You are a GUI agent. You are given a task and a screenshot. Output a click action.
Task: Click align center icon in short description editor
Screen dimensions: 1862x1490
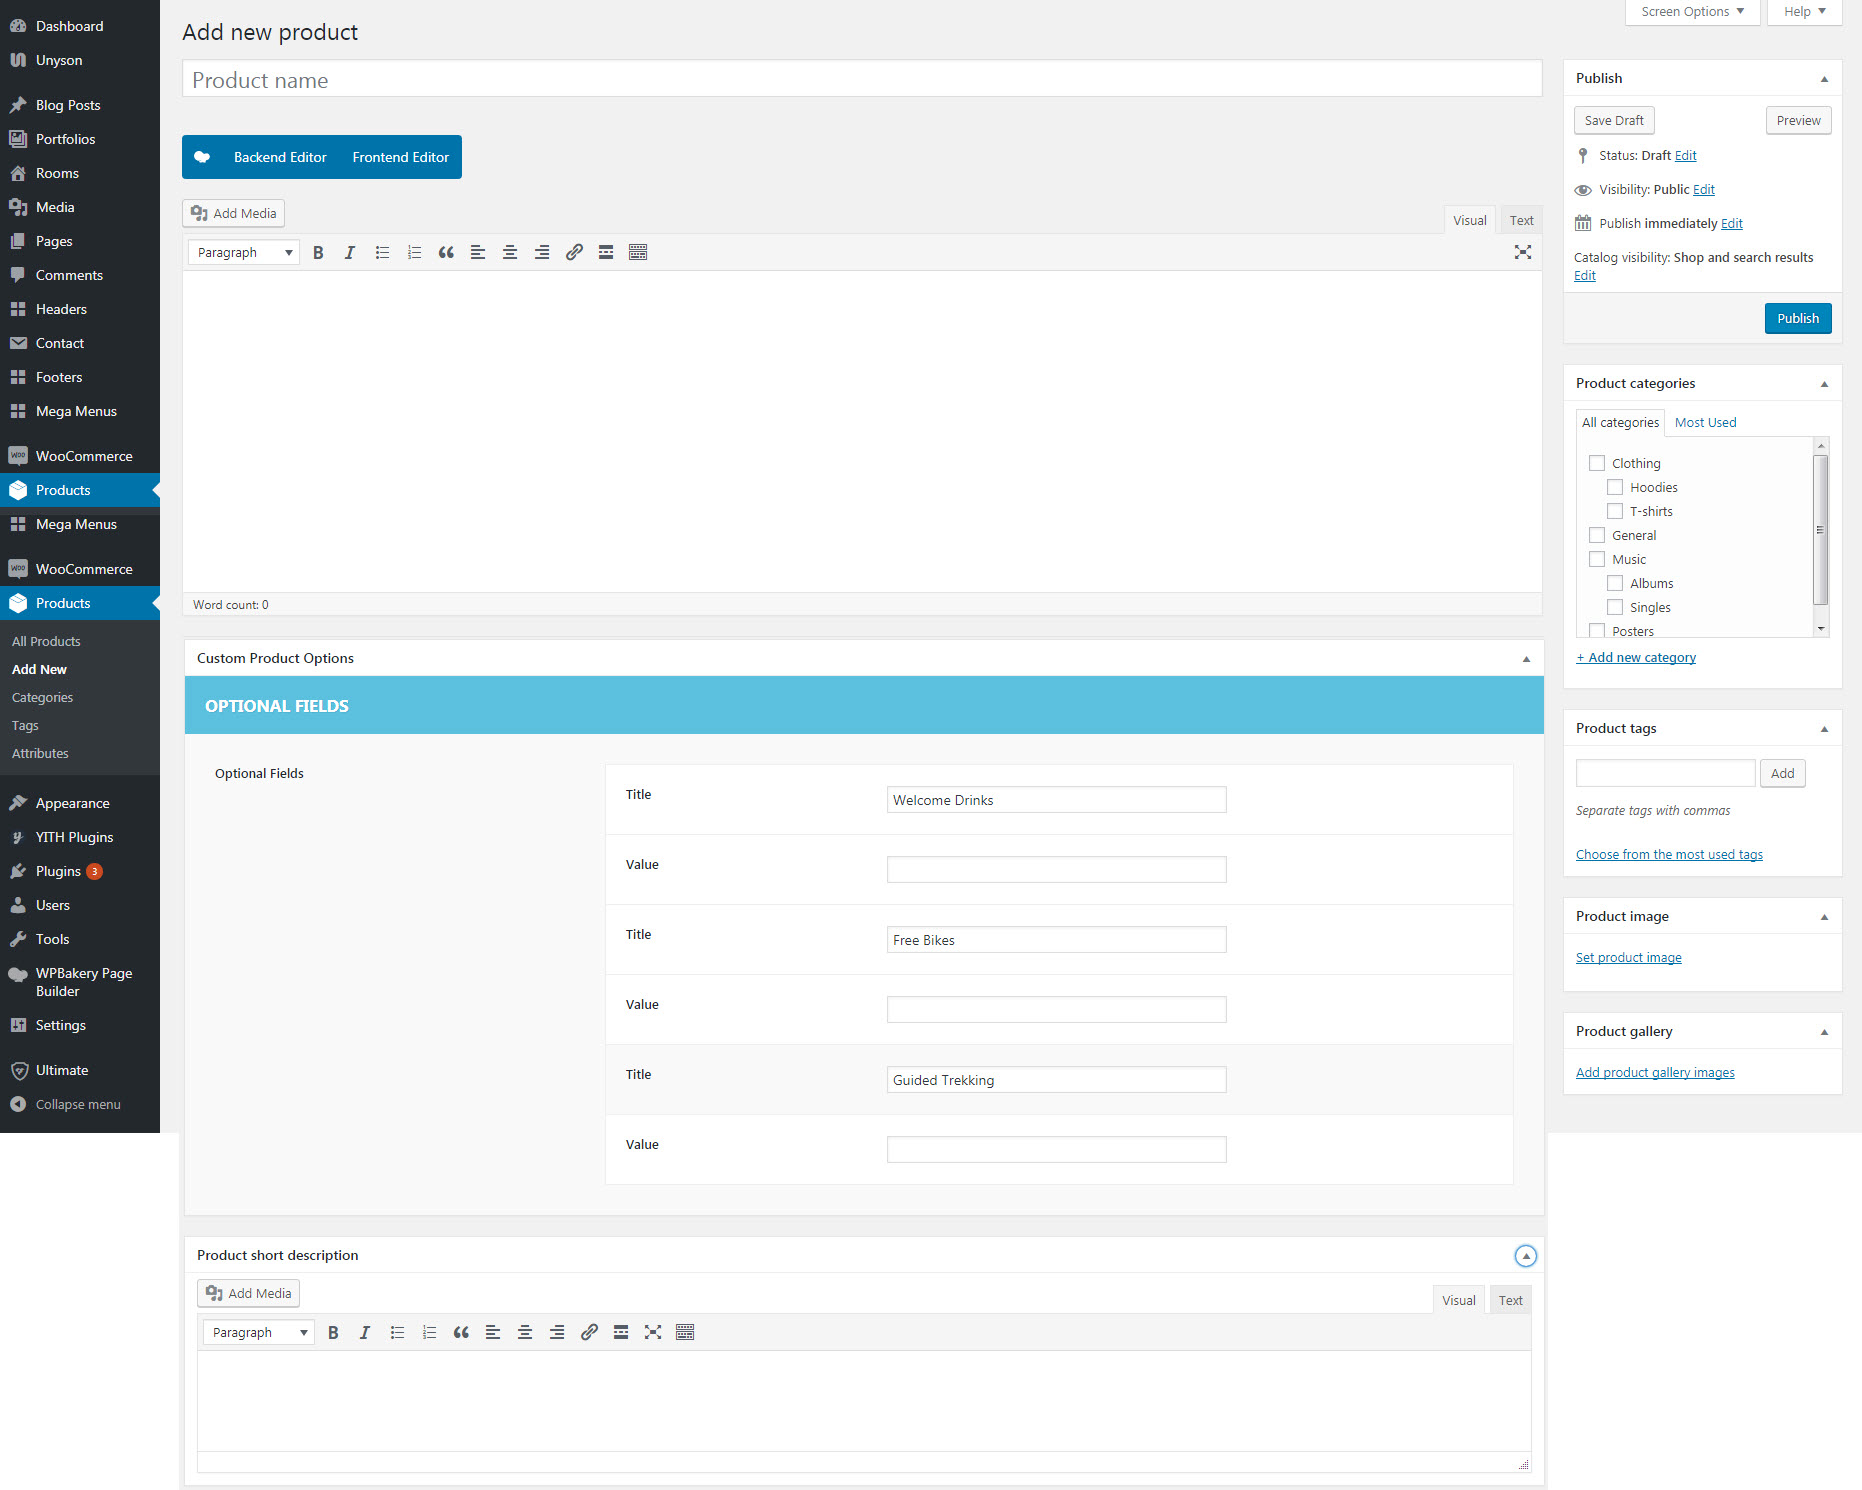[525, 1333]
